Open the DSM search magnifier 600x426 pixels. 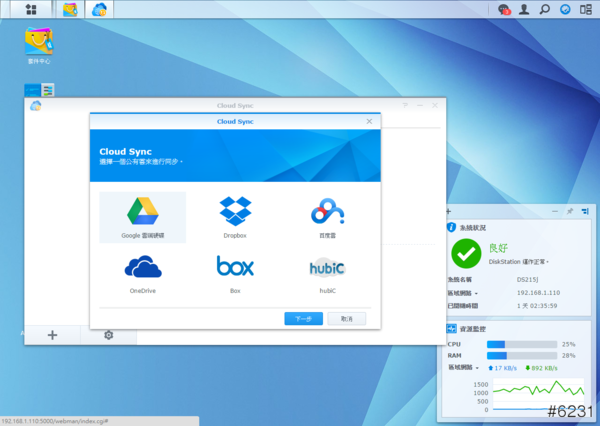(x=545, y=9)
